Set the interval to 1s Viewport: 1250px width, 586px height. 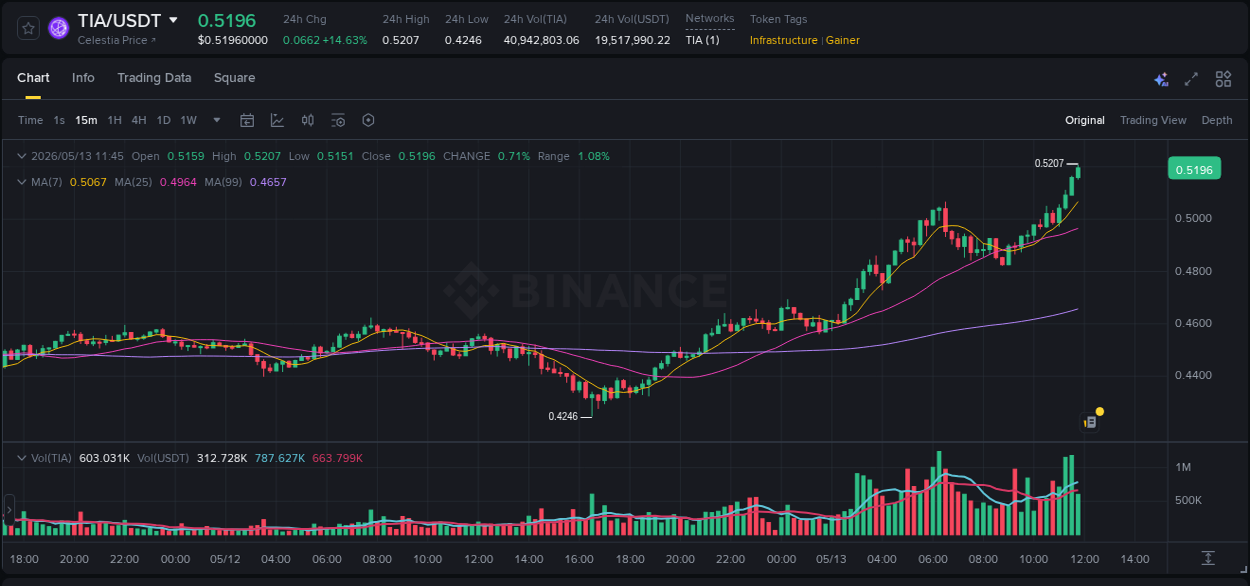59,120
